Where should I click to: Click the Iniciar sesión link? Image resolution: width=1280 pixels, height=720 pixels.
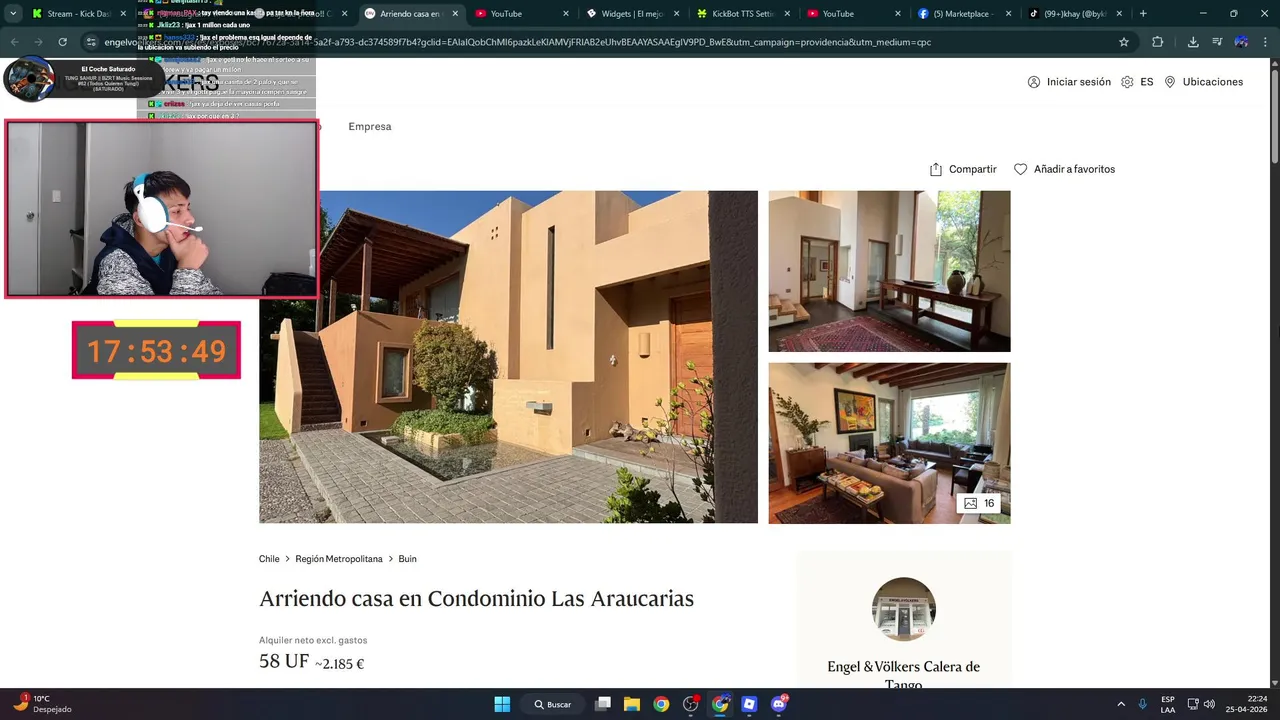click(1079, 82)
